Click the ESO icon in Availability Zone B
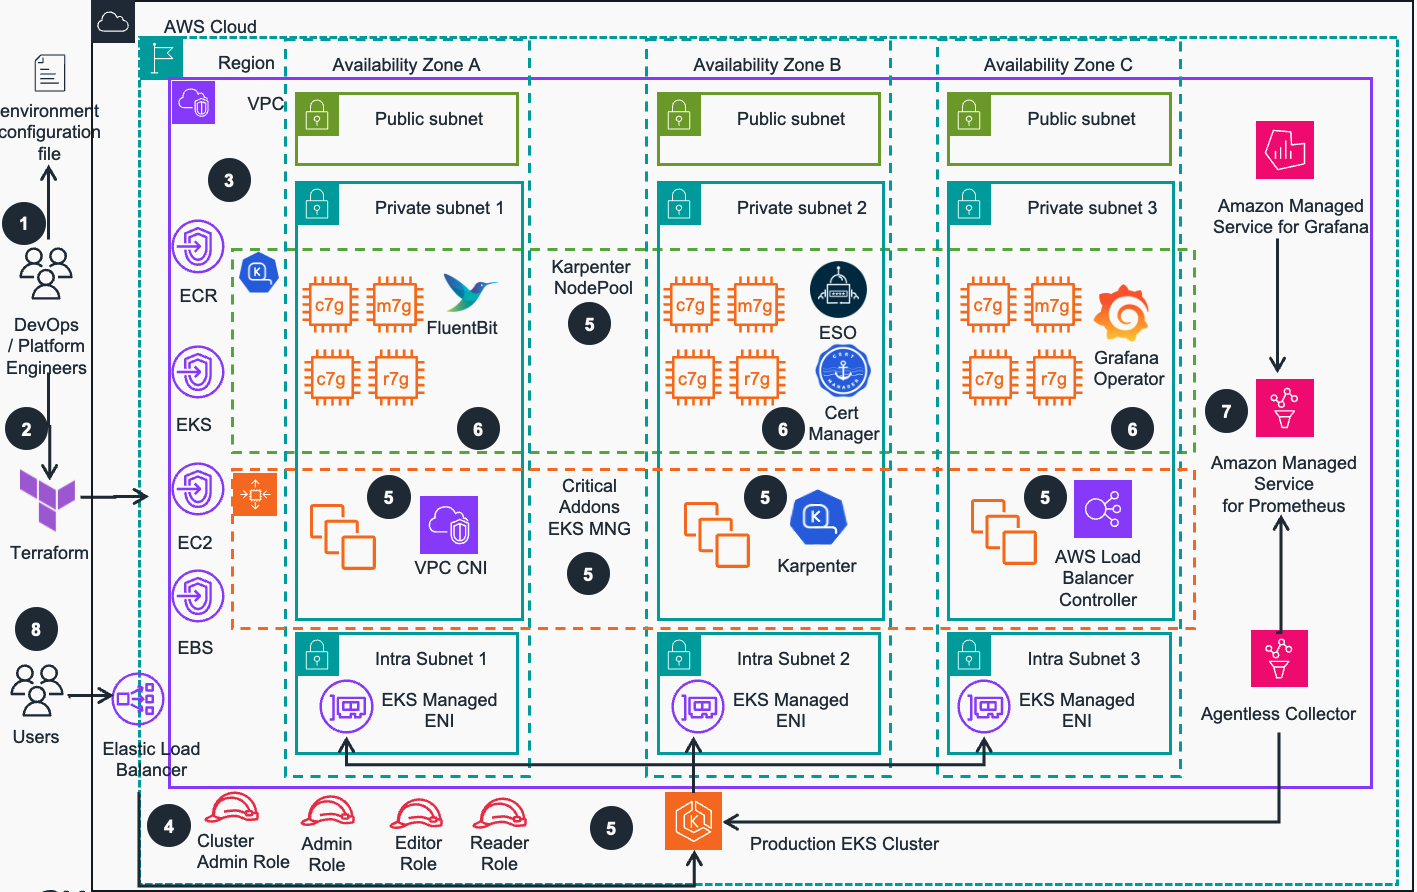 point(838,289)
